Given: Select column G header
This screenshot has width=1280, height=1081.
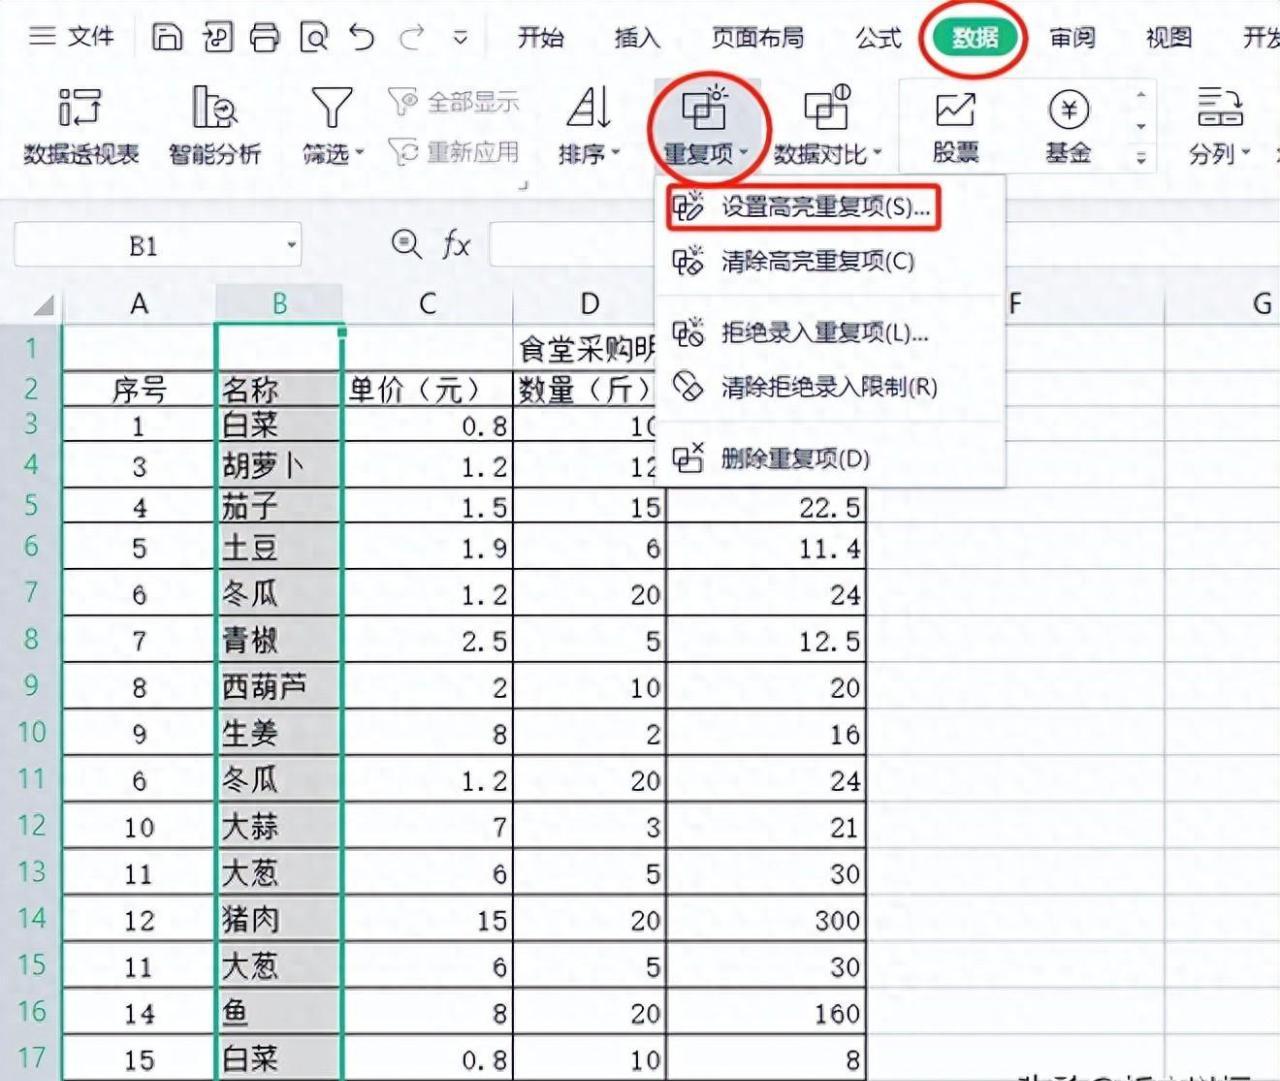Looking at the screenshot, I should pyautogui.click(x=1261, y=303).
